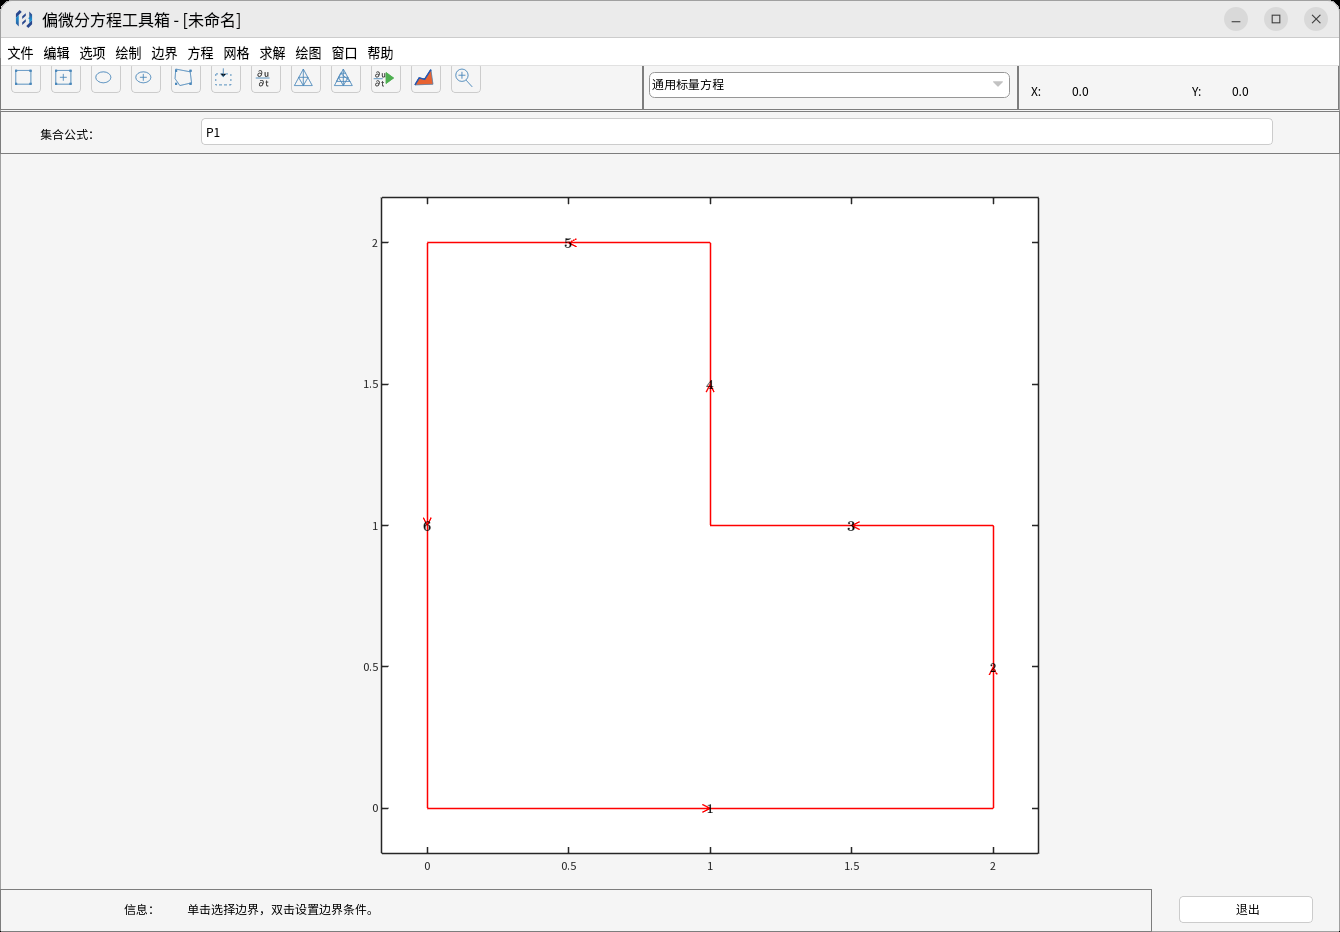Open the 窗口 menu

point(344,53)
